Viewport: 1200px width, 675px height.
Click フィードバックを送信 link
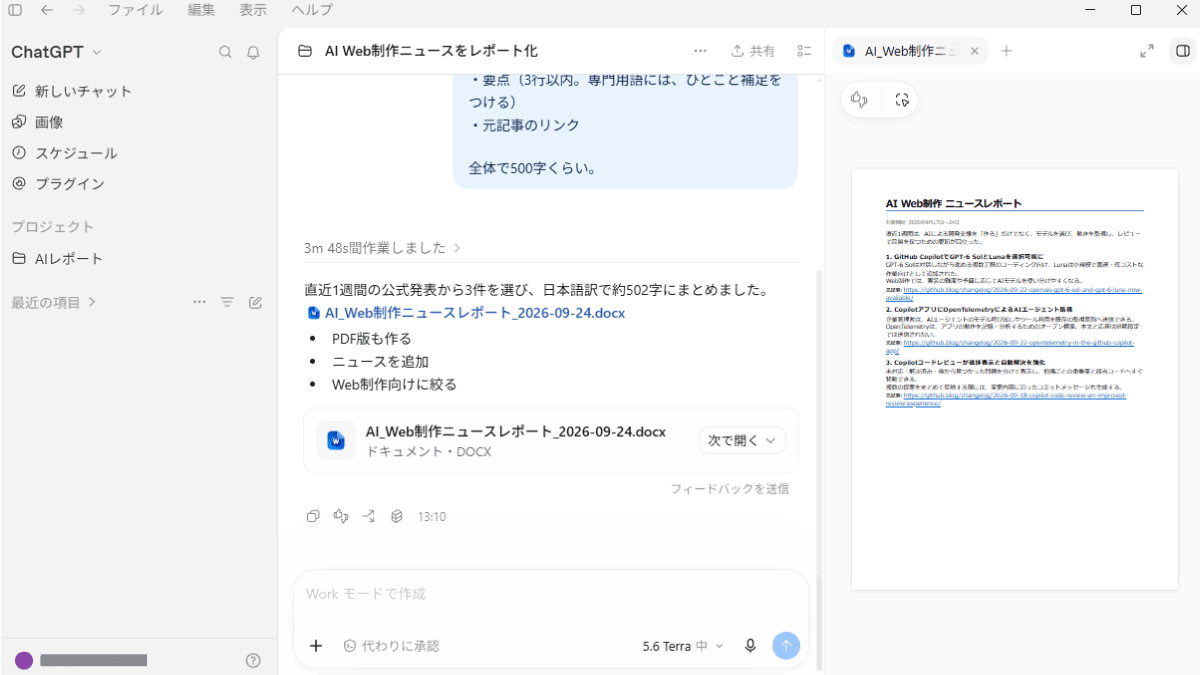tap(729, 489)
